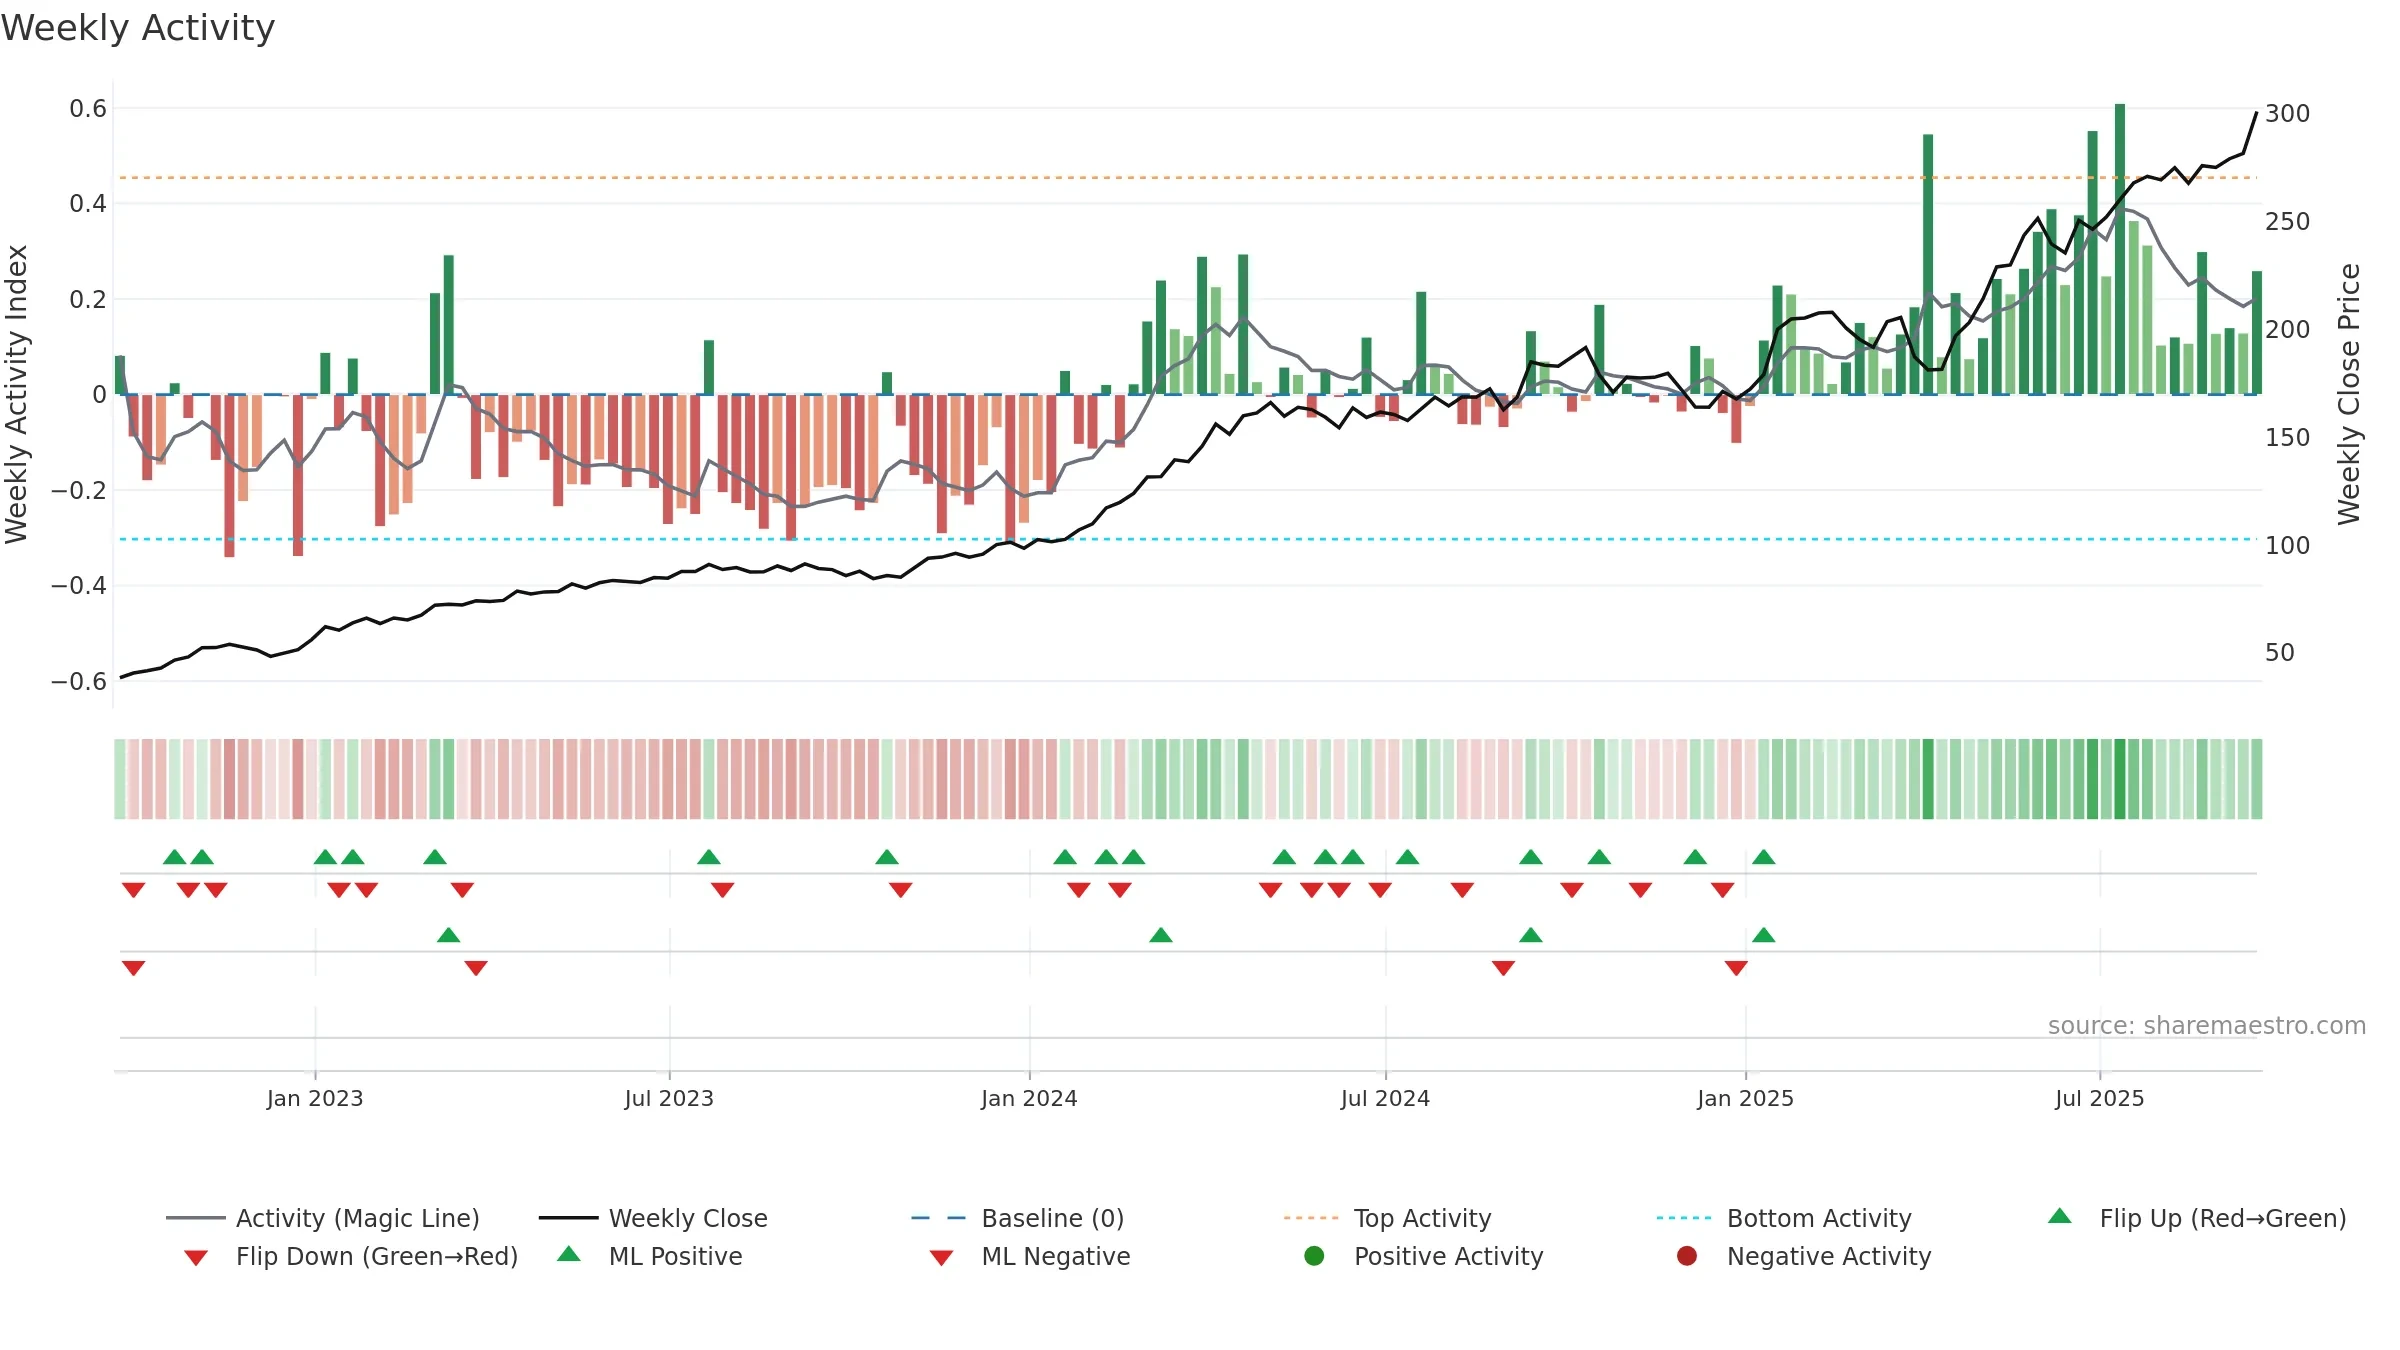
Task: Toggle the ML Positive legend entry
Action: [x=650, y=1256]
